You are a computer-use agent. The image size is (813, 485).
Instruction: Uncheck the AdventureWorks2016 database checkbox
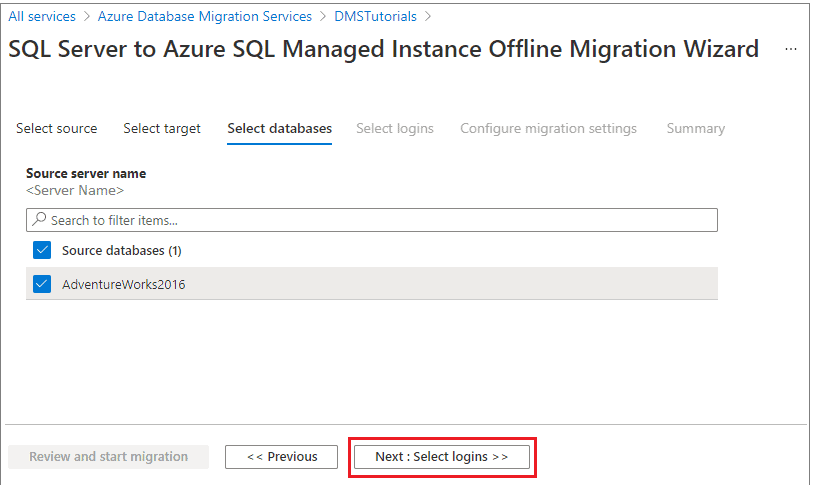click(42, 284)
